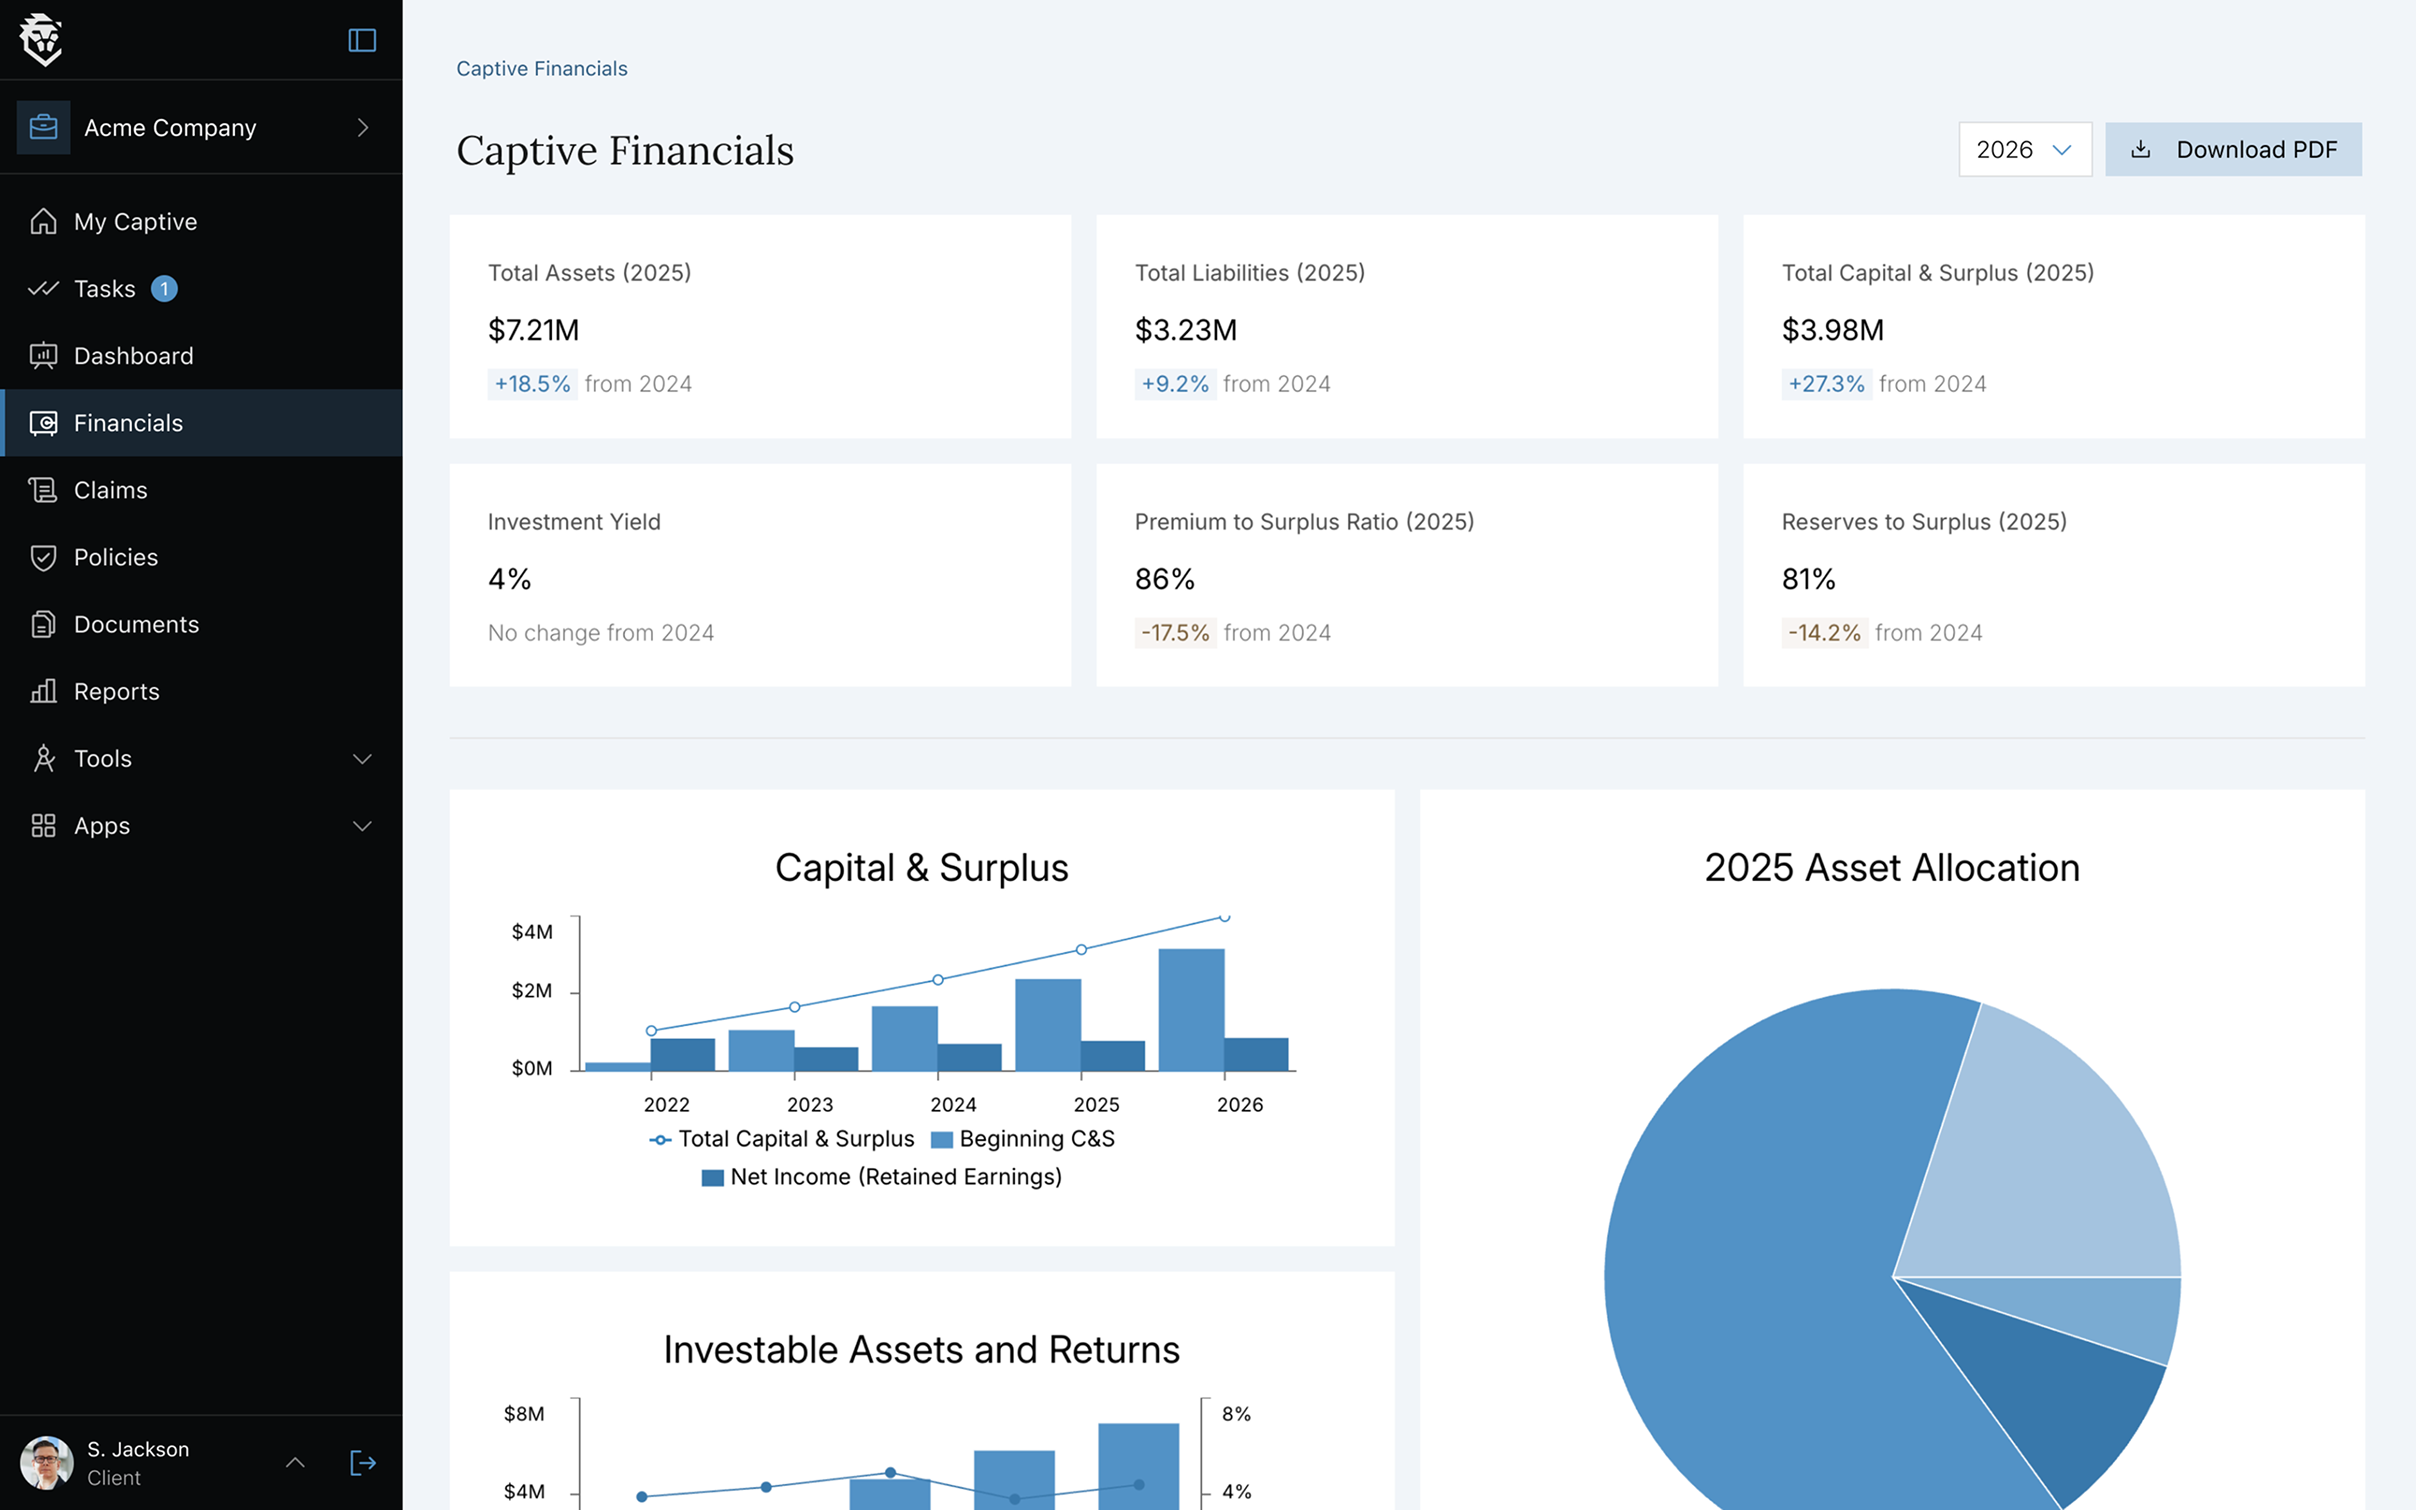Click the Download PDF button
The image size is (2416, 1510).
pyautogui.click(x=2233, y=149)
